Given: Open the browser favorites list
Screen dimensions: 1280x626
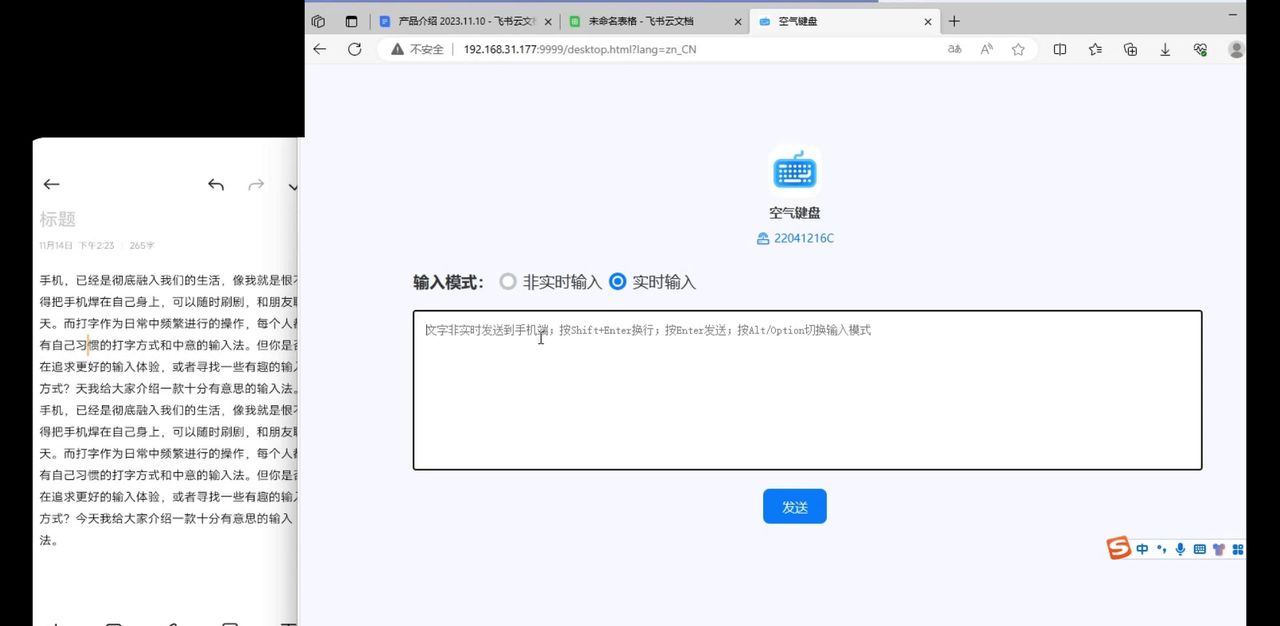Looking at the screenshot, I should pos(1095,49).
